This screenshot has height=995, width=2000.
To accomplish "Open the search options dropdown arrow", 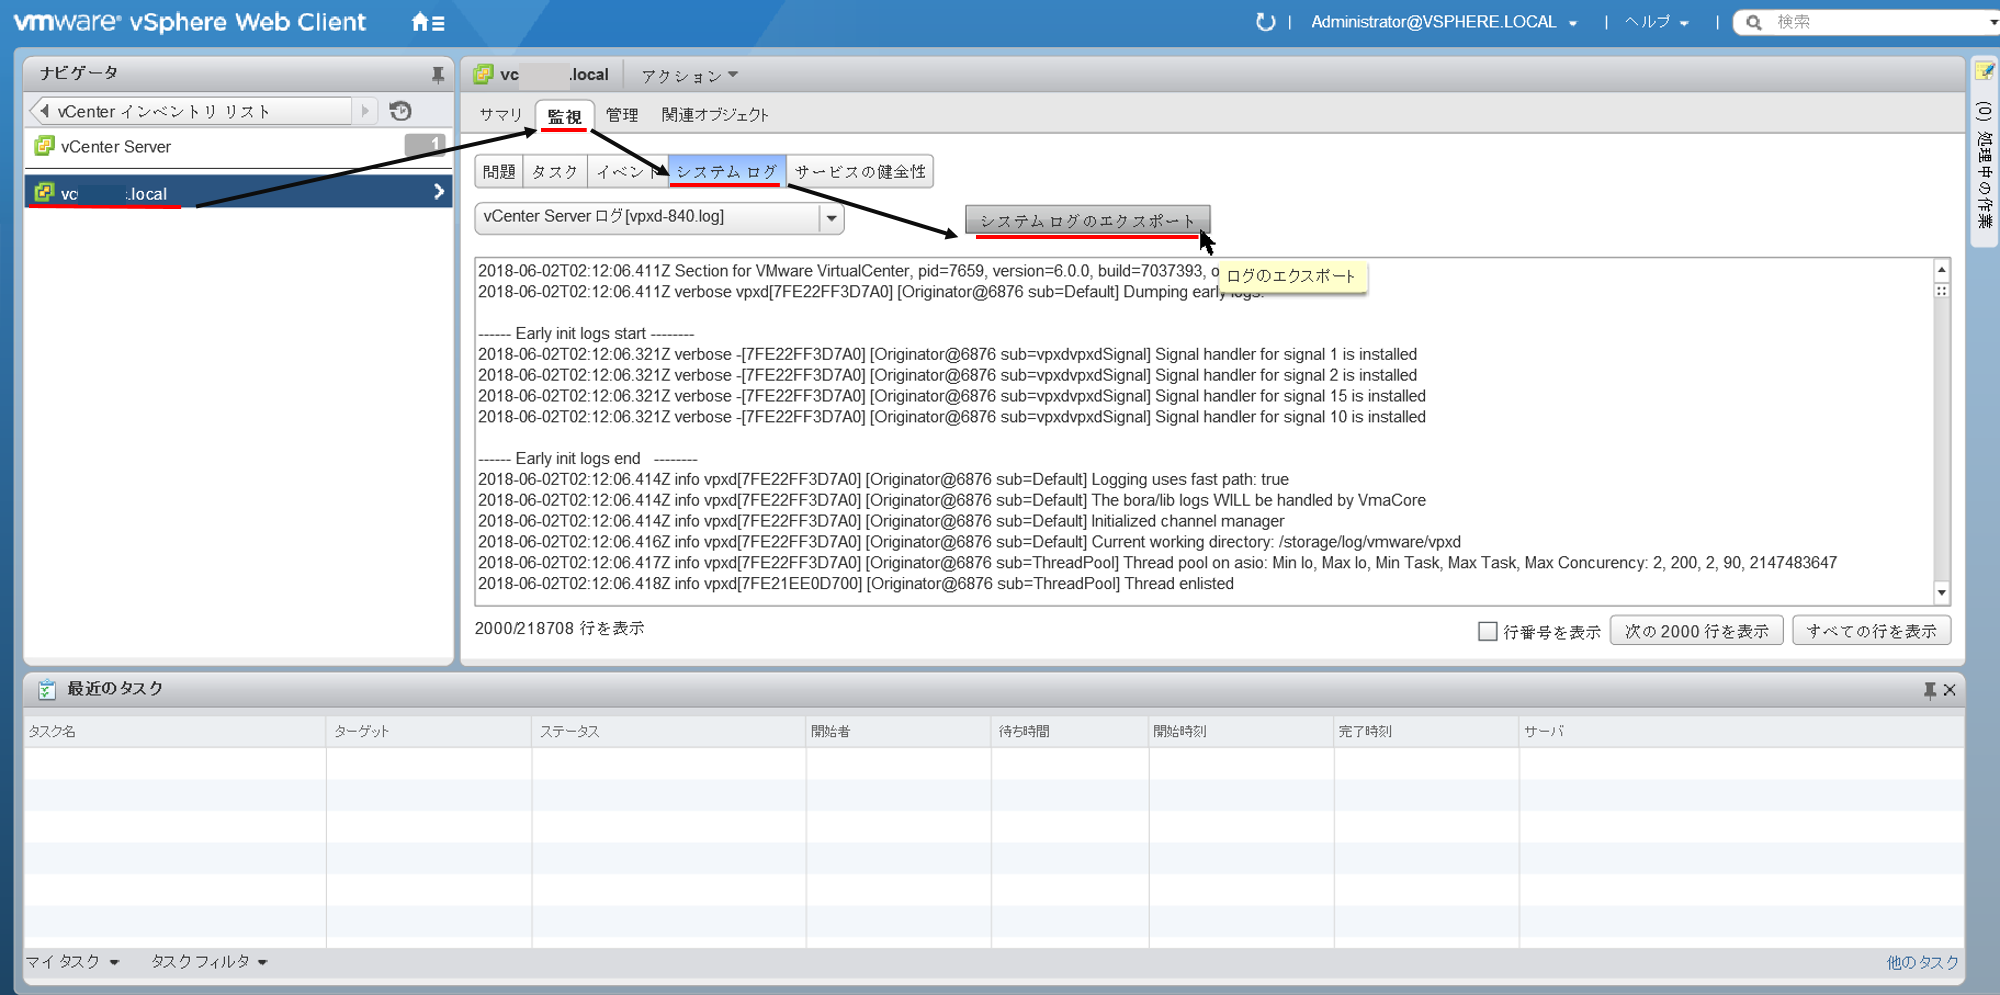I will point(1994,22).
